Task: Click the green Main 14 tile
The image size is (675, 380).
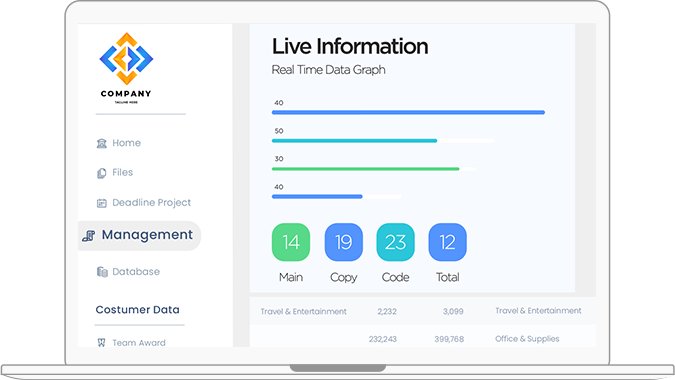Action: coord(291,242)
